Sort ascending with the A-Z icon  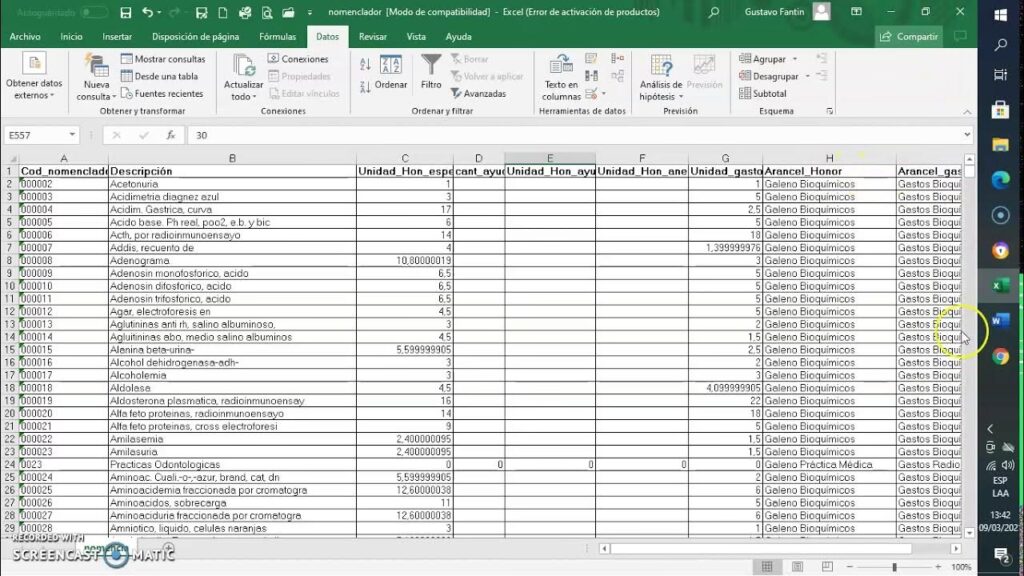[365, 63]
